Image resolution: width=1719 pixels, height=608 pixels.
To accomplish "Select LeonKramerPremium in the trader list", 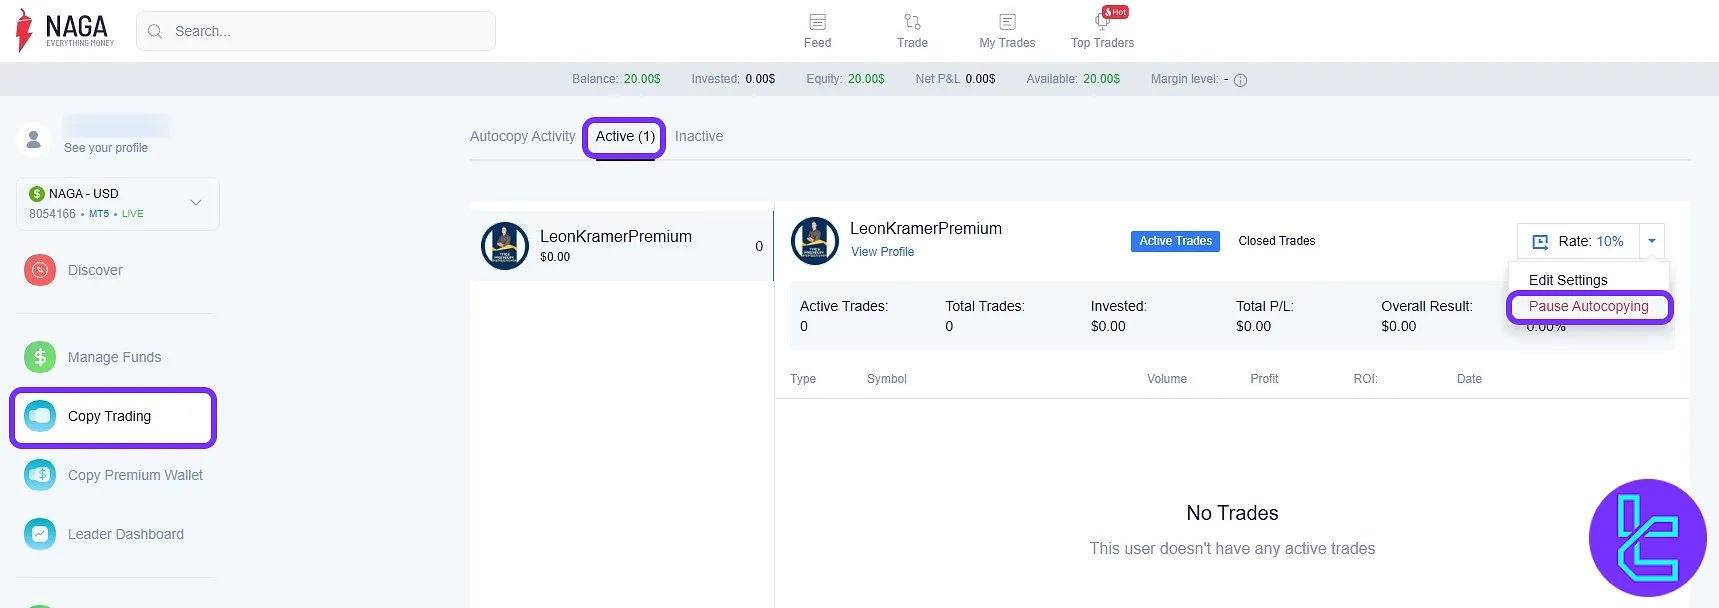I will pyautogui.click(x=621, y=246).
